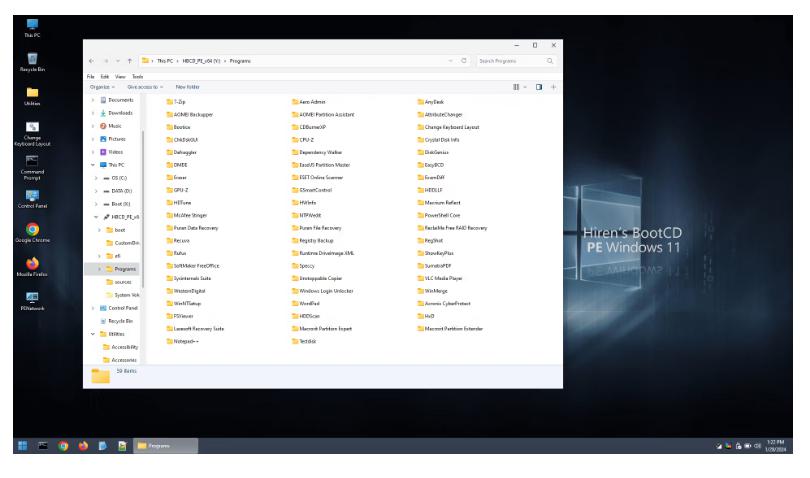
Task: Open the Organize dropdown menu
Action: coord(101,87)
